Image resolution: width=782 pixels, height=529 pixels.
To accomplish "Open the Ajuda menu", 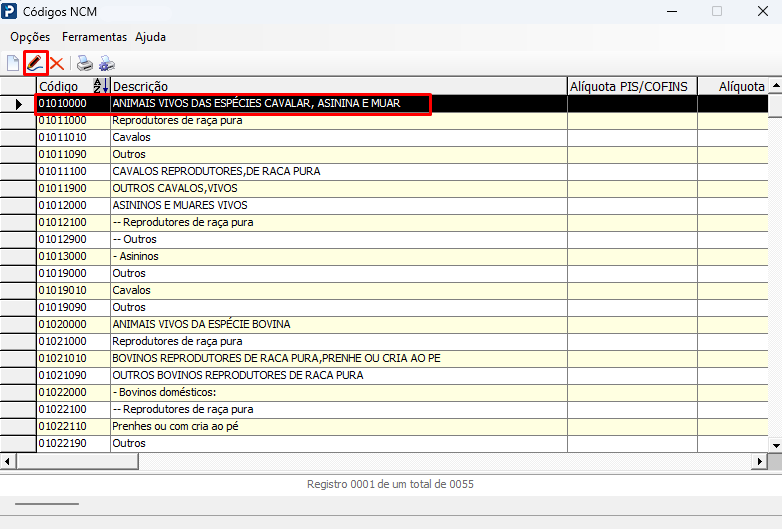I will click(150, 37).
